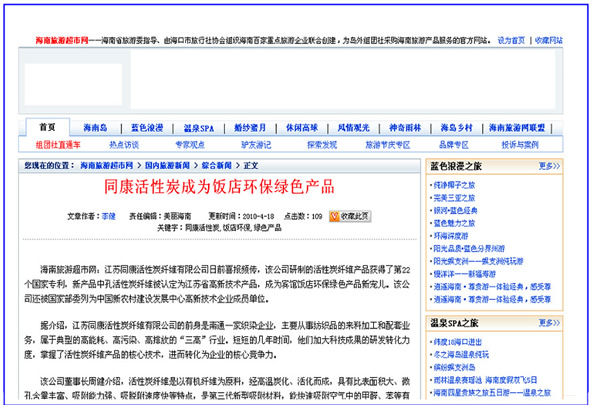Open the 海南旅游网联盟 tab

516,128
